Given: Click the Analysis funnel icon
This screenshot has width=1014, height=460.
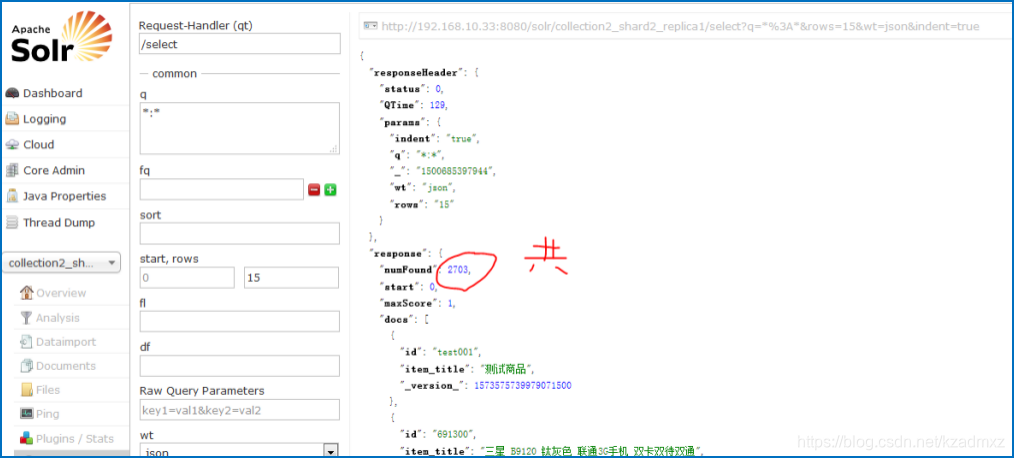Looking at the screenshot, I should [27, 318].
